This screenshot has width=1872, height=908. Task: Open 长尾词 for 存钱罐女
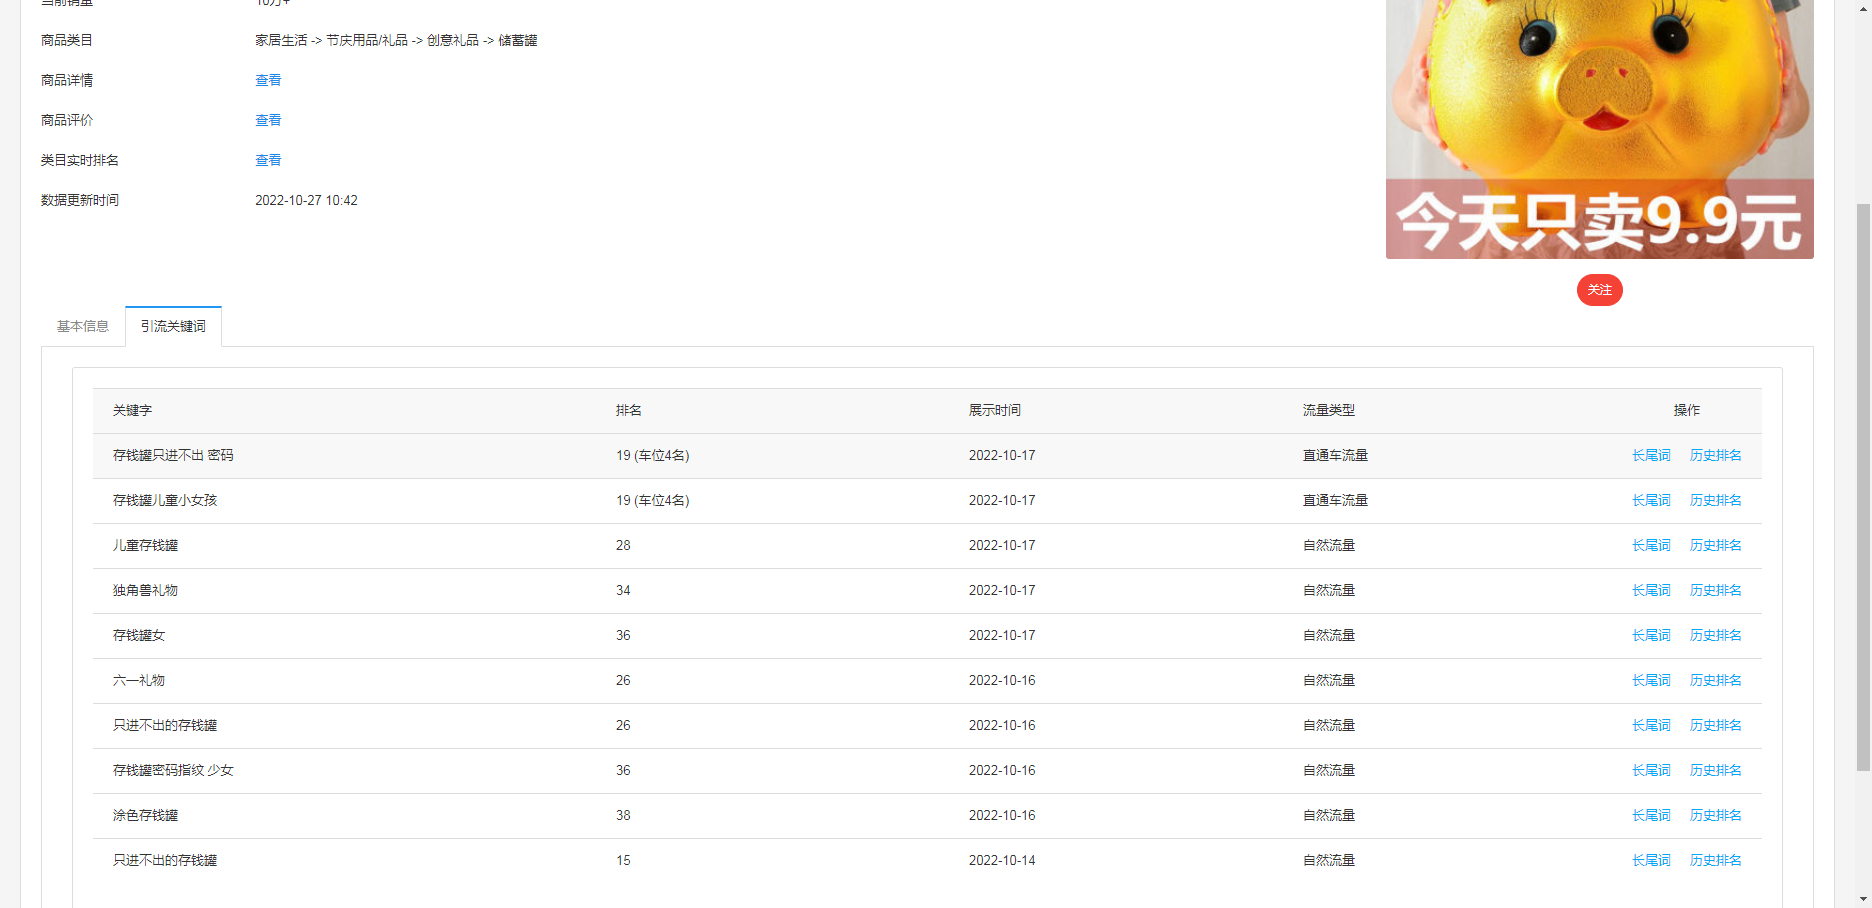click(1651, 635)
